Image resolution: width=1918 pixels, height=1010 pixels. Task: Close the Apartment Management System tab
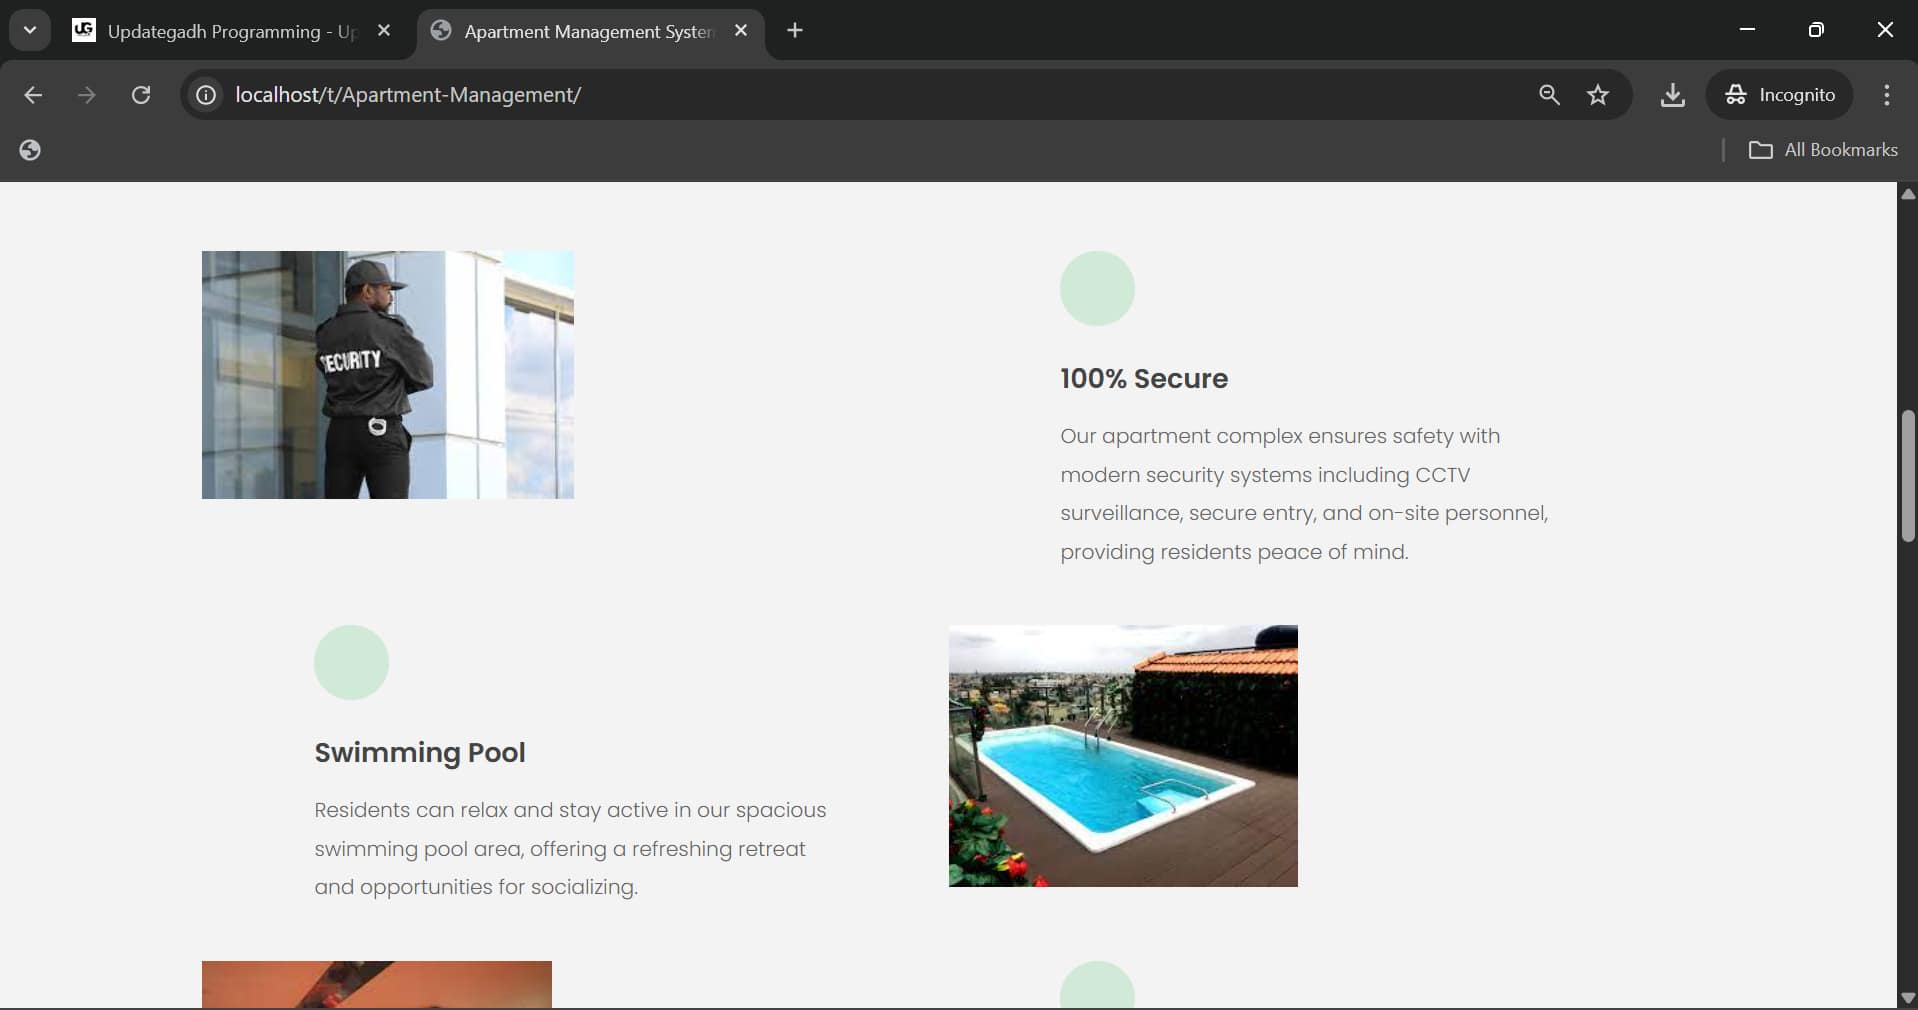[x=741, y=31]
